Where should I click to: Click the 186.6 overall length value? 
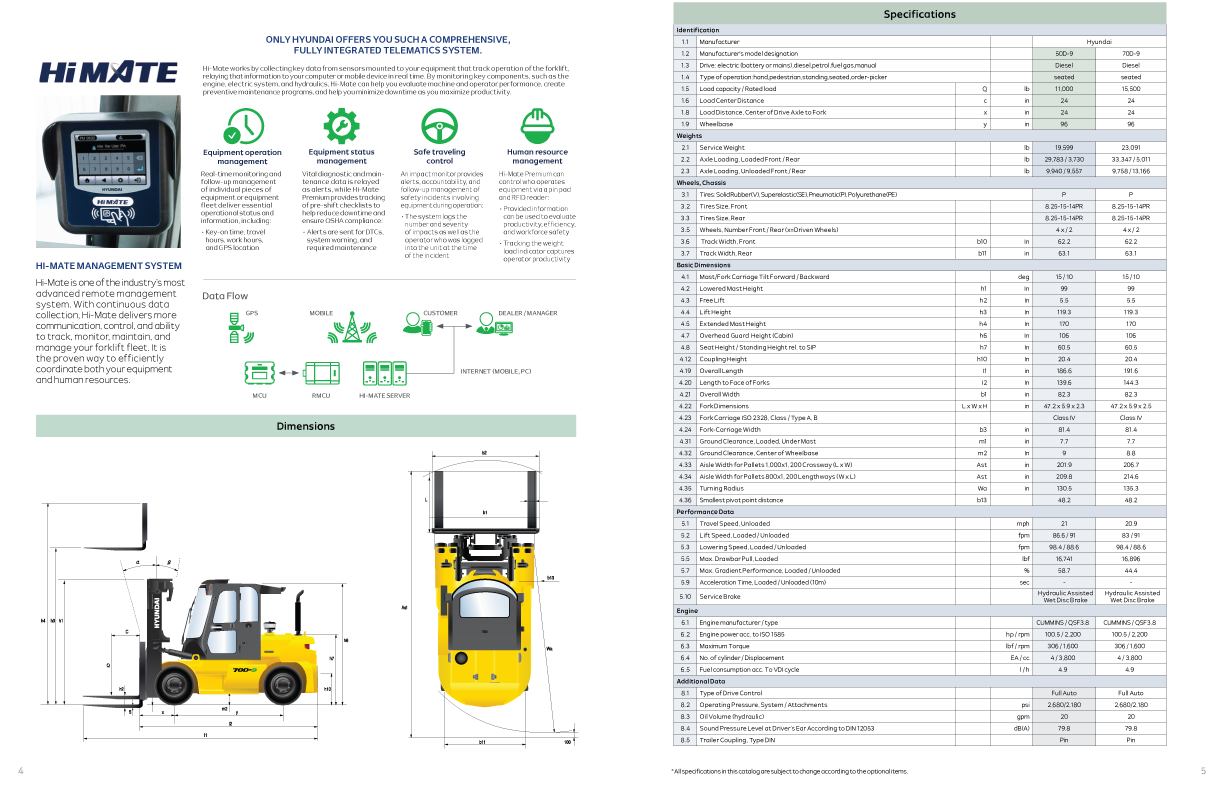[1064, 370]
